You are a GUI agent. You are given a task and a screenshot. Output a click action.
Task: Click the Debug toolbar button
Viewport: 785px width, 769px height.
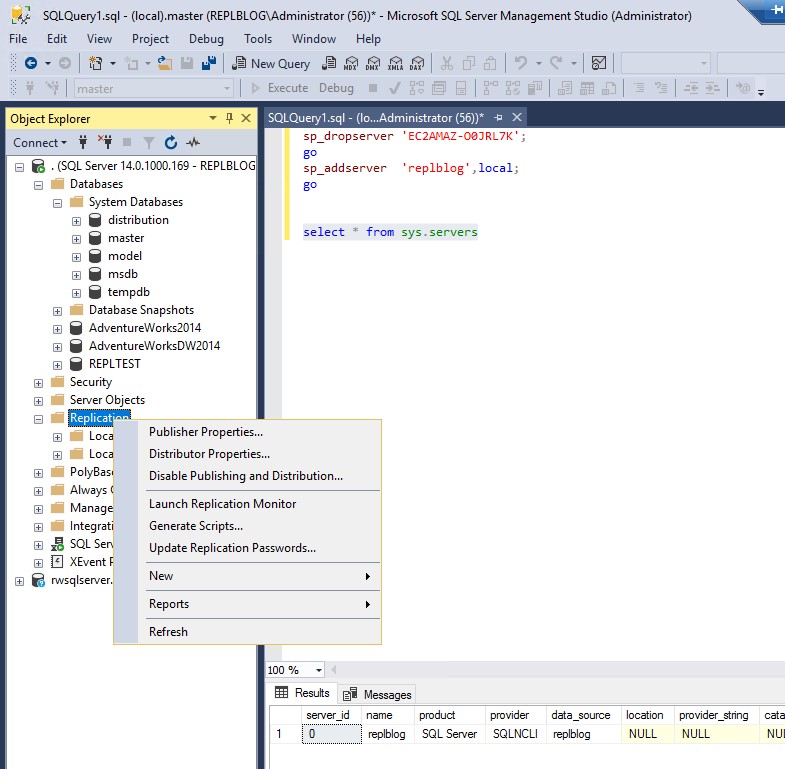click(x=336, y=88)
